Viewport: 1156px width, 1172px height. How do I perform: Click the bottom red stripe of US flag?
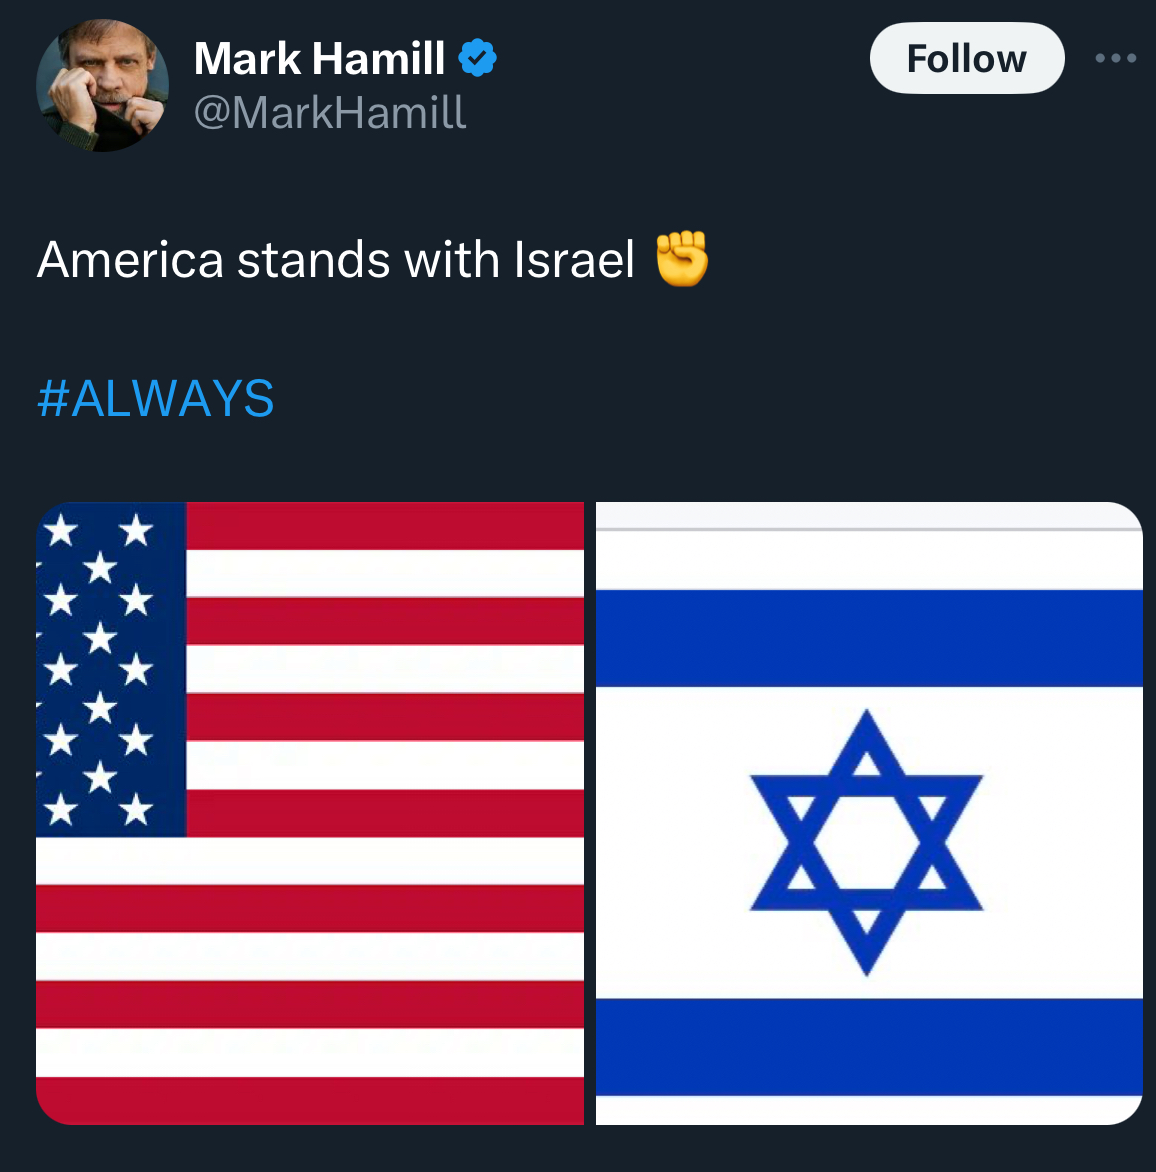click(x=310, y=1100)
